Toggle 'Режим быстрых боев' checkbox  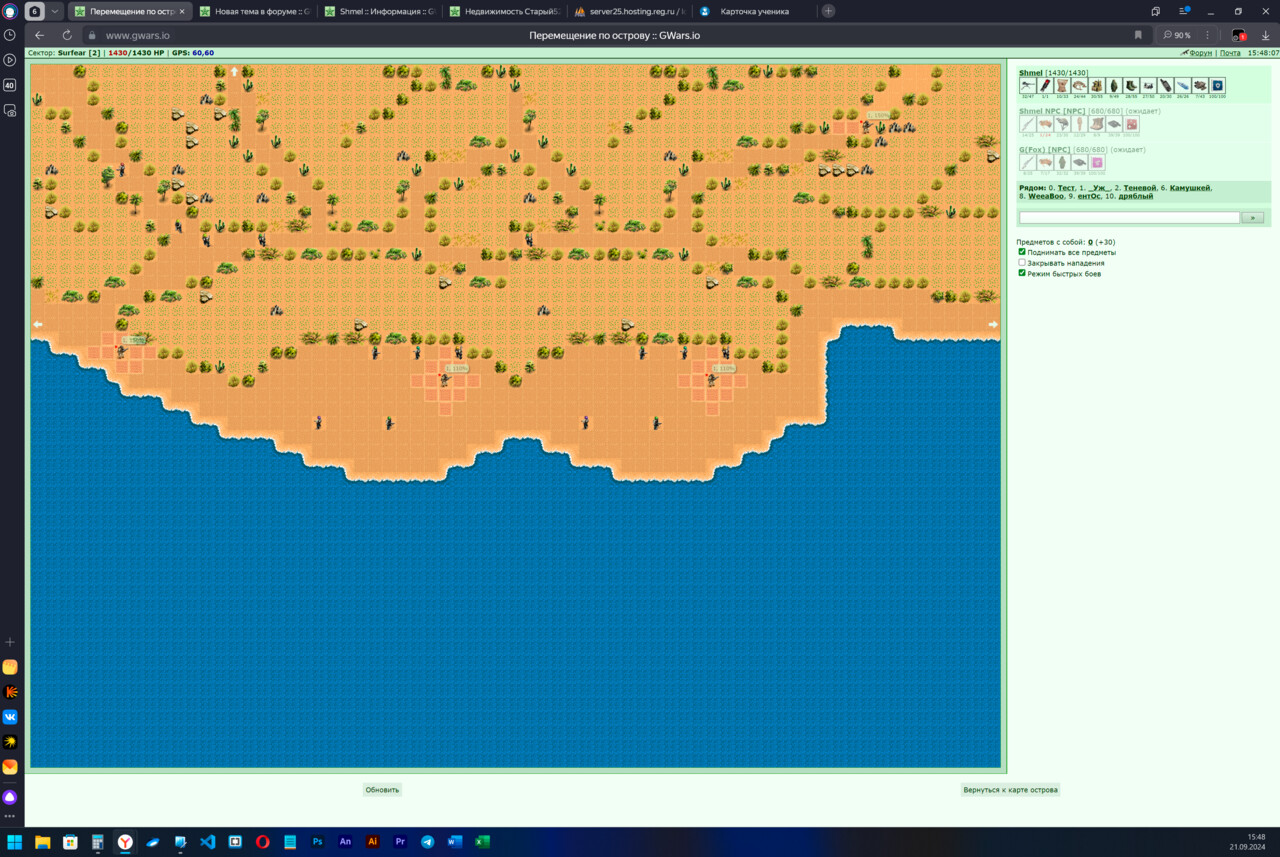(x=1022, y=273)
